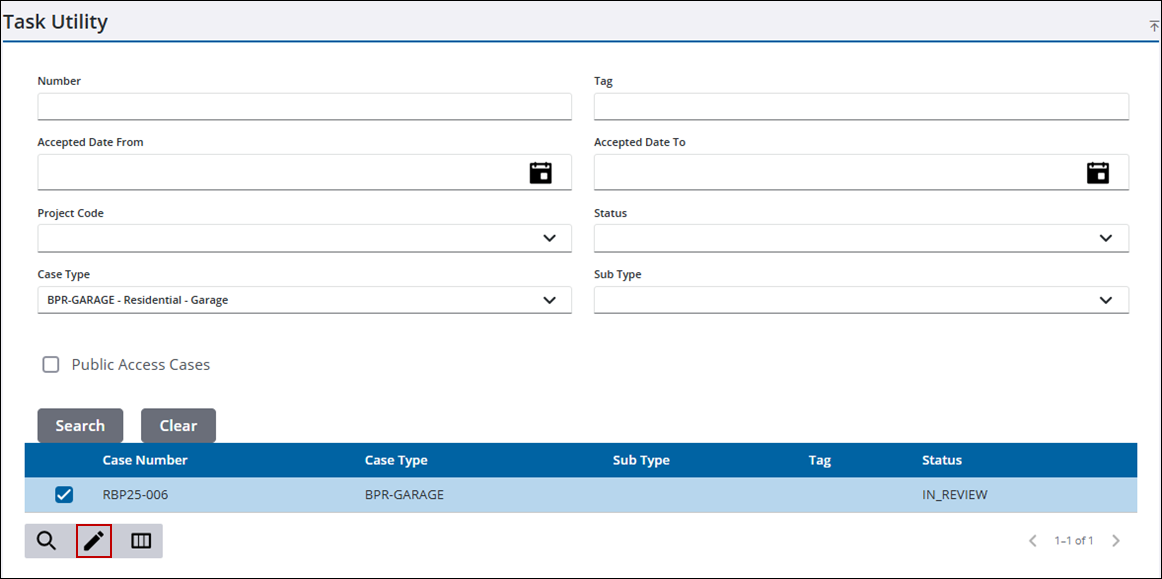Collapse the Task Utility panel
Viewport: 1162px width, 579px height.
(1154, 26)
